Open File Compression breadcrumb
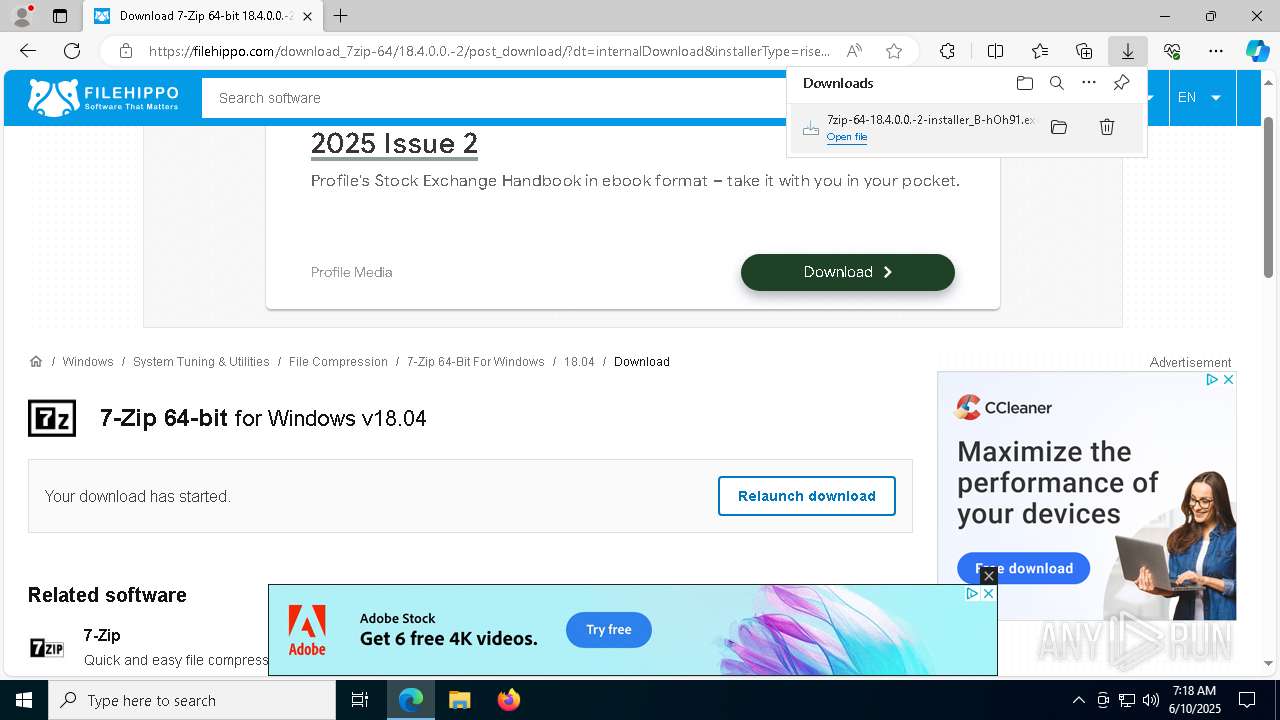Screen dimensions: 1280x720 click(x=338, y=361)
